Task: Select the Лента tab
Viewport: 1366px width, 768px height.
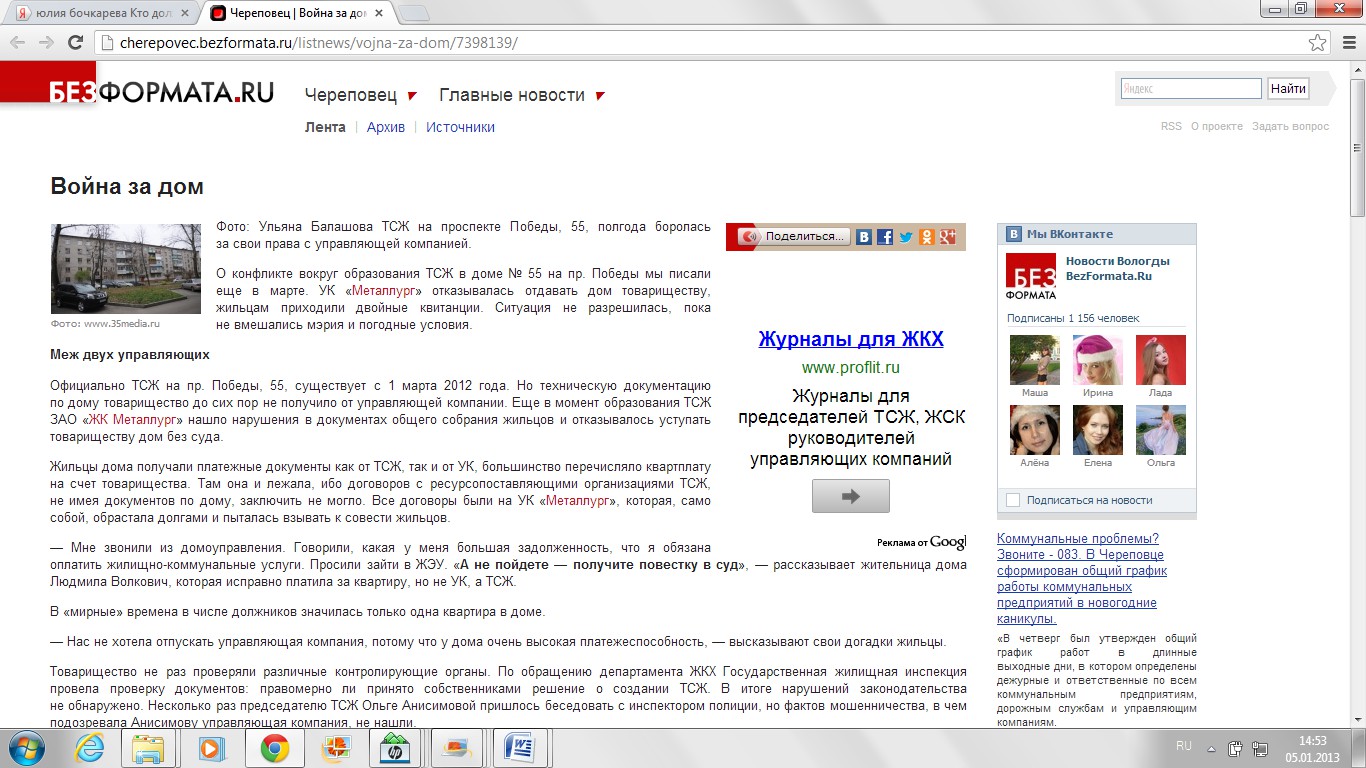Action: pos(325,127)
